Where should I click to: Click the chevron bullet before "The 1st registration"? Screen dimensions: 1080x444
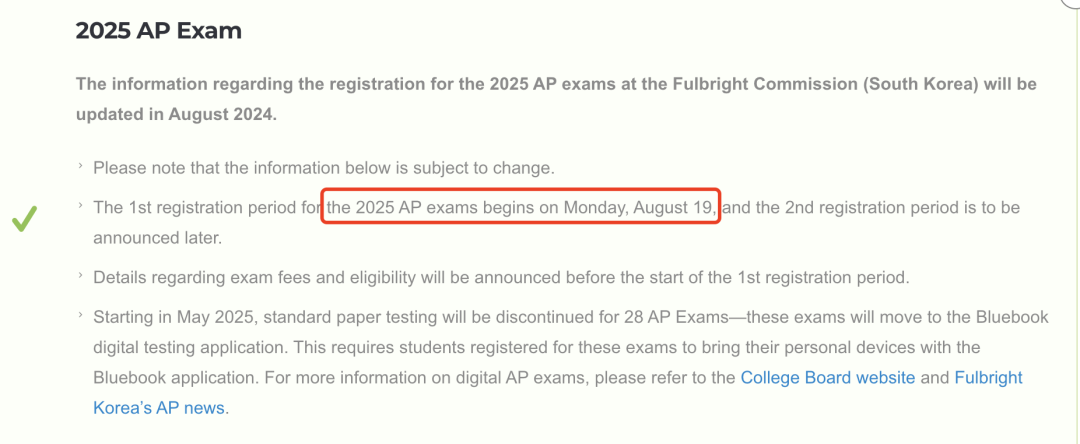click(81, 205)
